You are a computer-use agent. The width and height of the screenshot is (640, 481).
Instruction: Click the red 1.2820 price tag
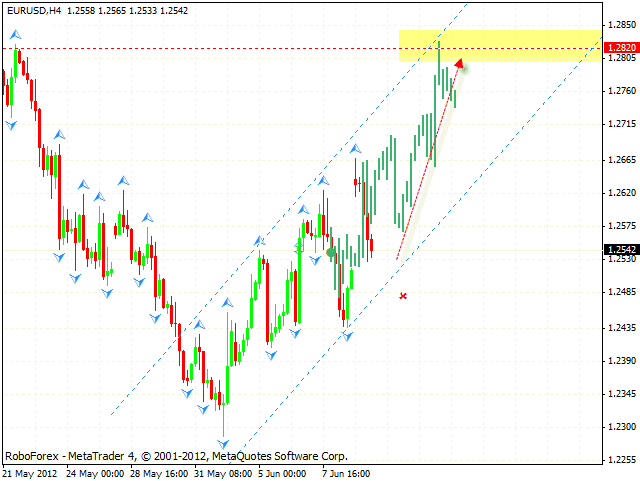[x=620, y=48]
